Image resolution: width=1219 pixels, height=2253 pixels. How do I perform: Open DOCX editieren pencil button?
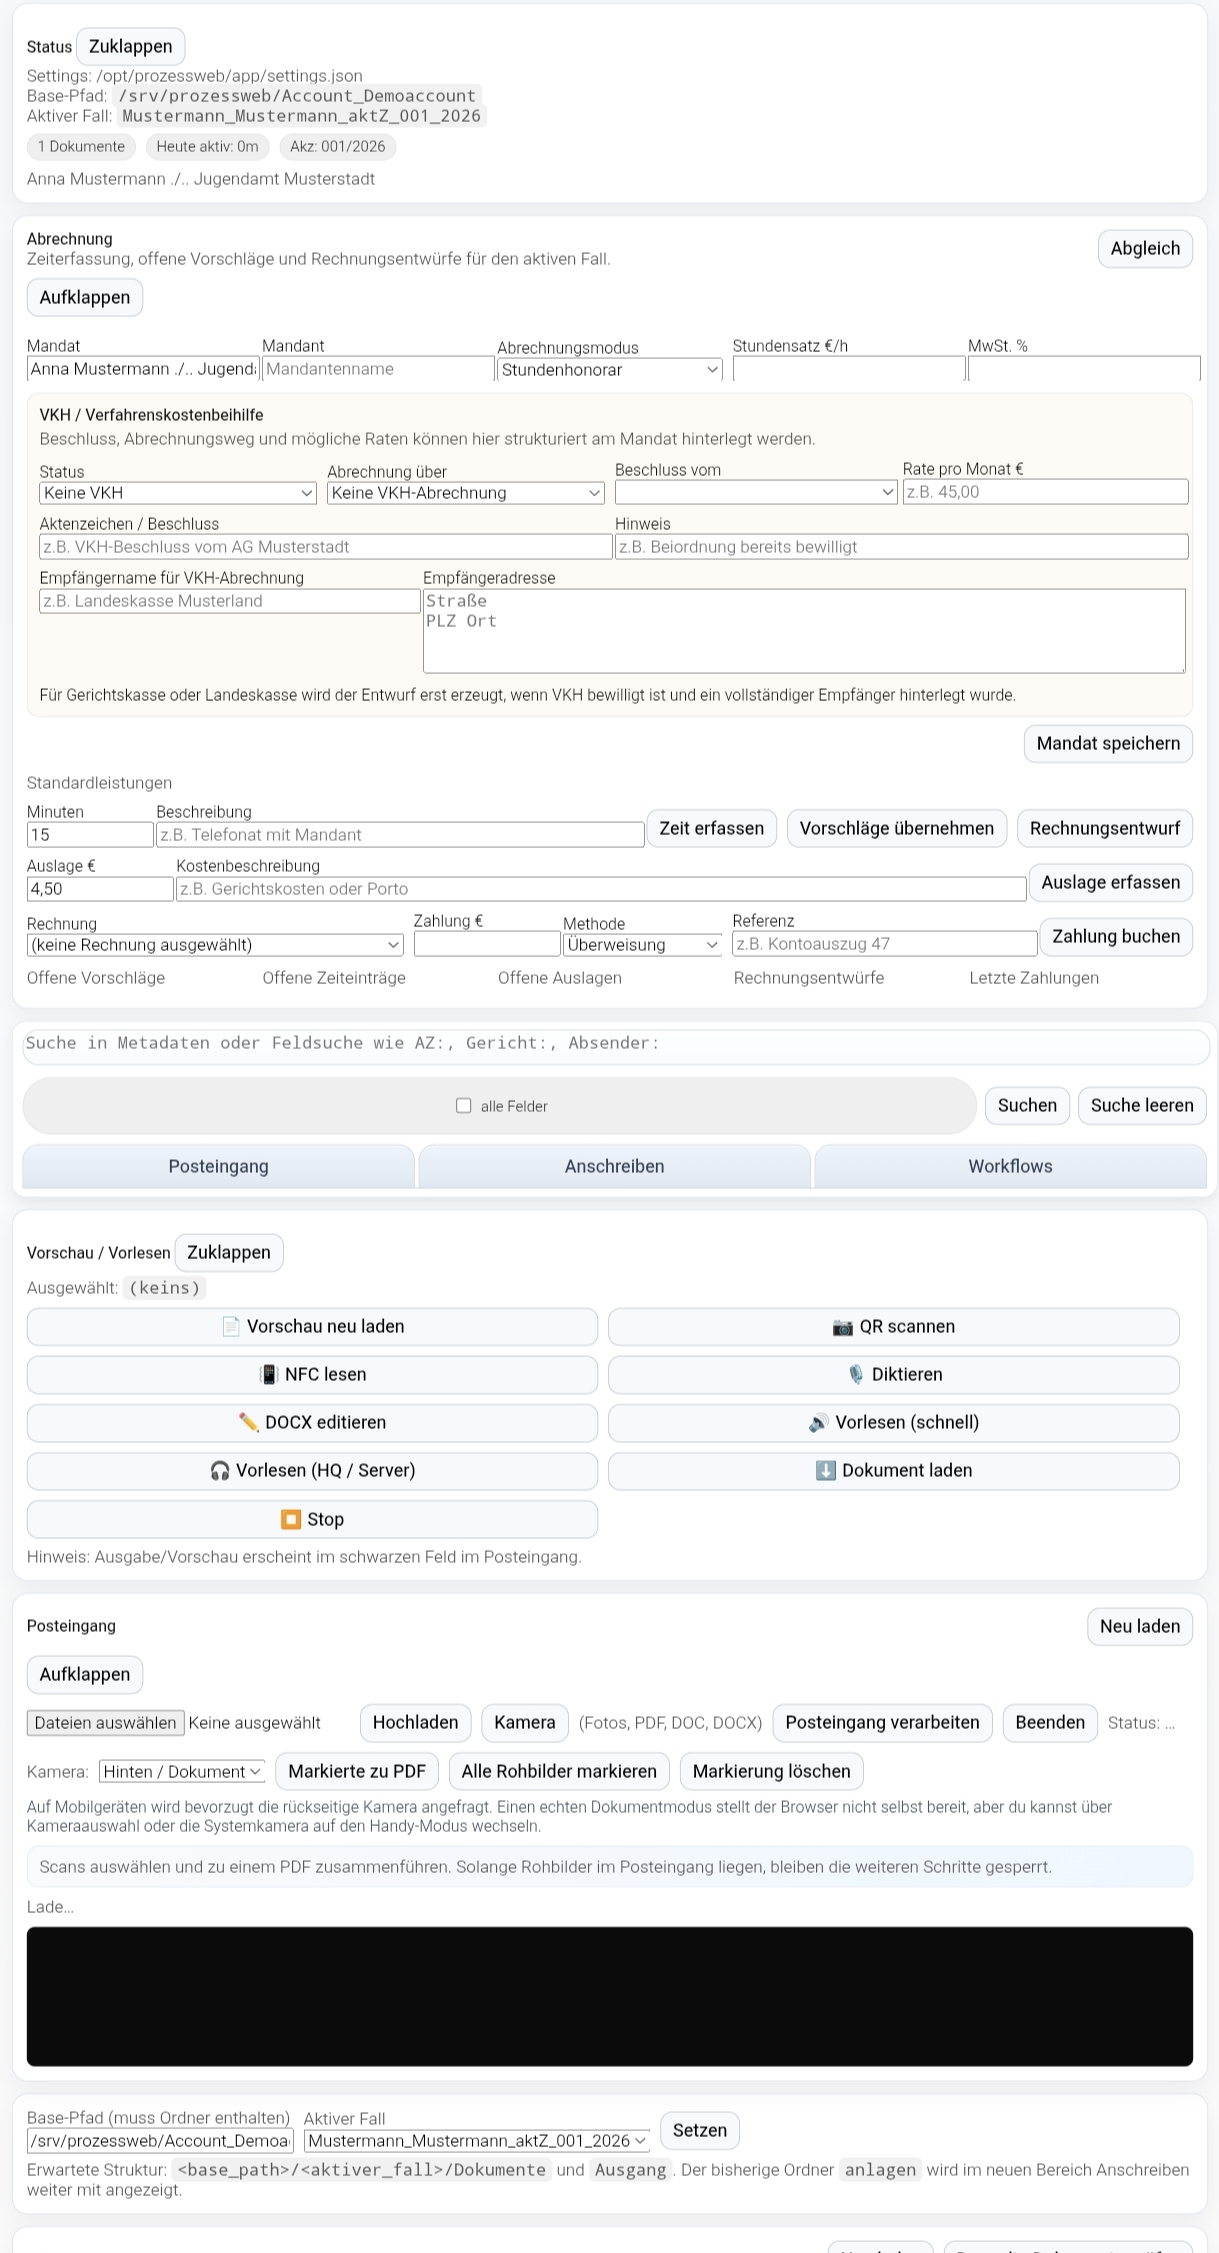[312, 1422]
